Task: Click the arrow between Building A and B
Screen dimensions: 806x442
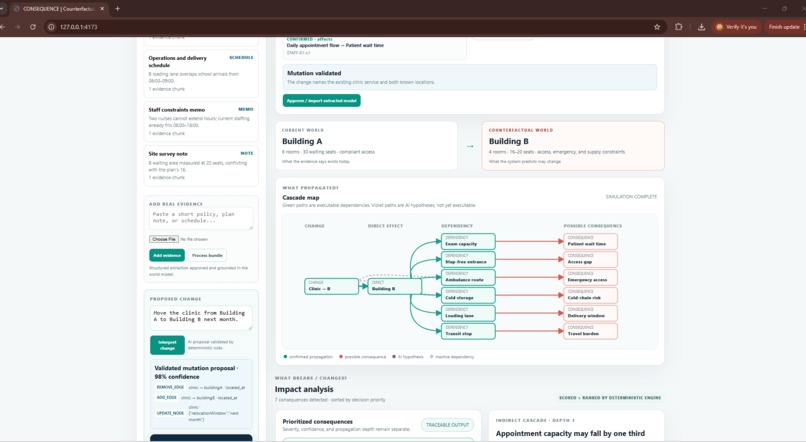Action: (x=470, y=146)
